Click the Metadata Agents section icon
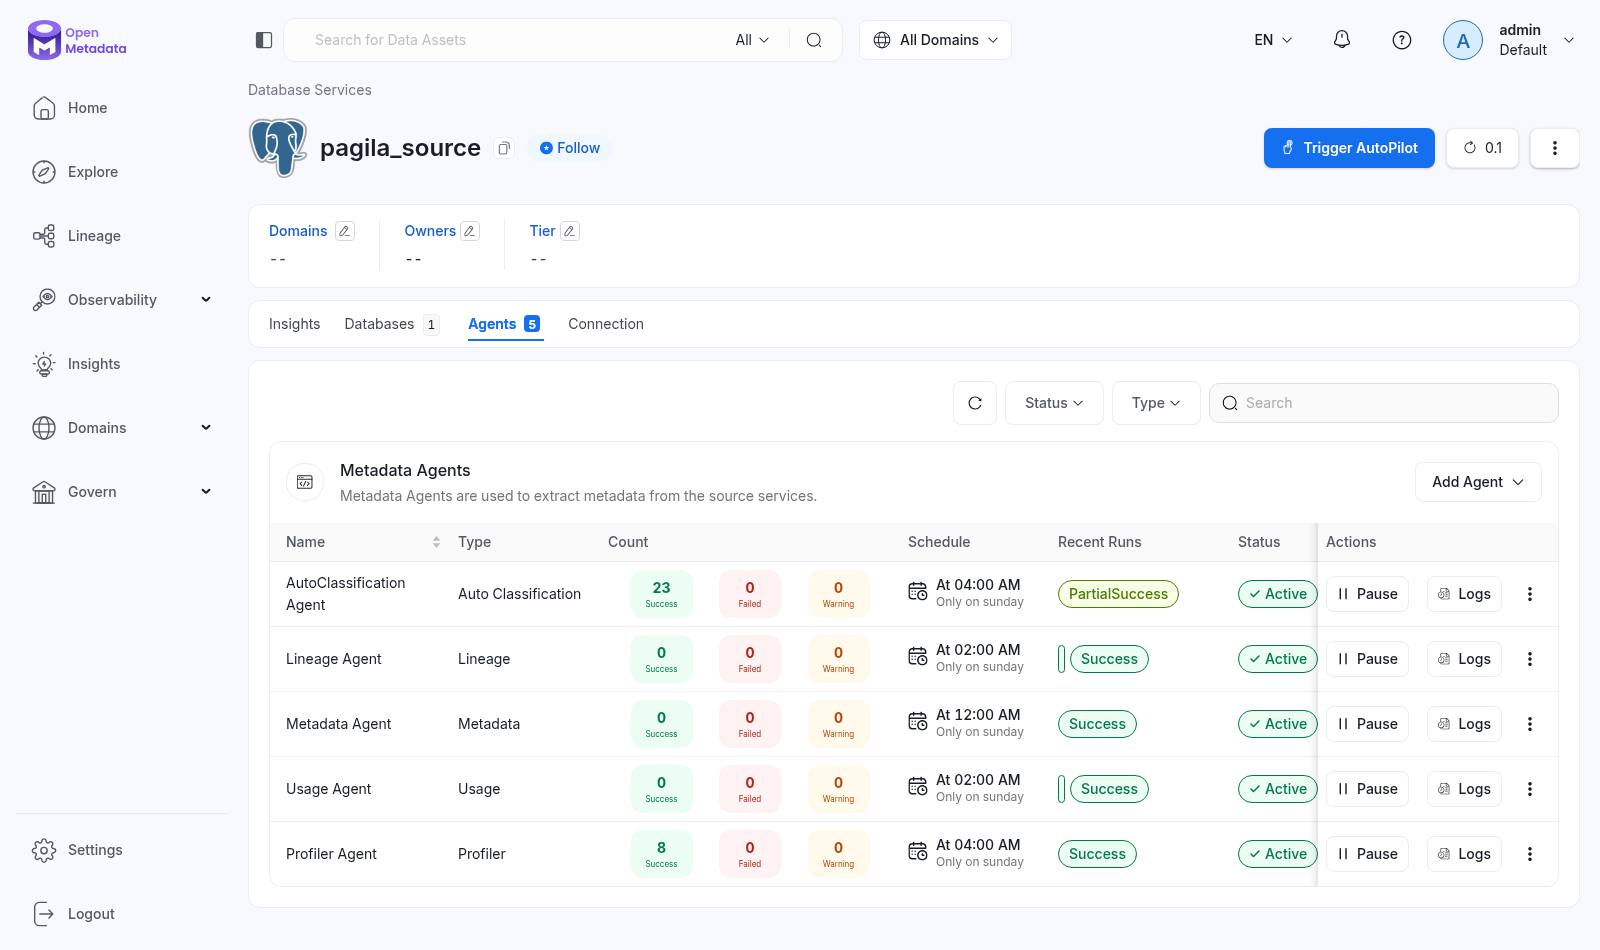 tap(305, 482)
